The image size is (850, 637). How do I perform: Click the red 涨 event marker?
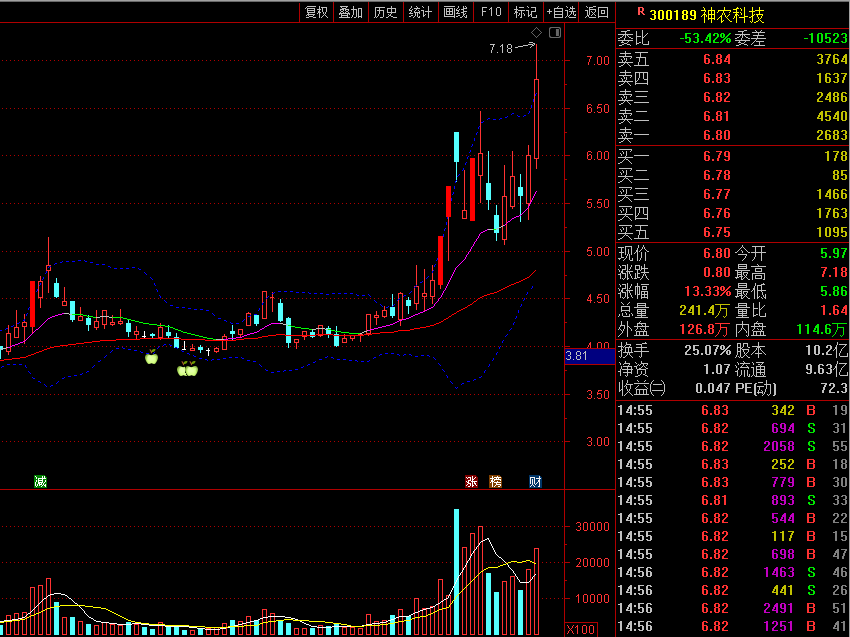[471, 481]
